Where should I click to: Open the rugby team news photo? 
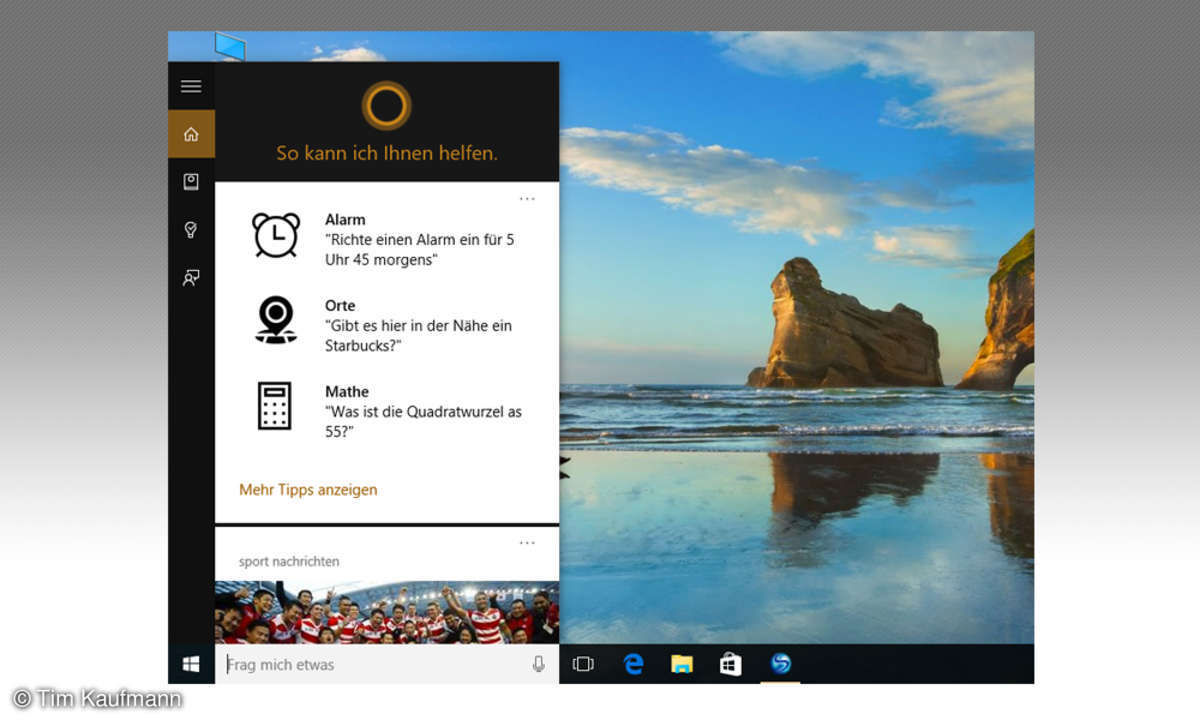click(x=387, y=612)
